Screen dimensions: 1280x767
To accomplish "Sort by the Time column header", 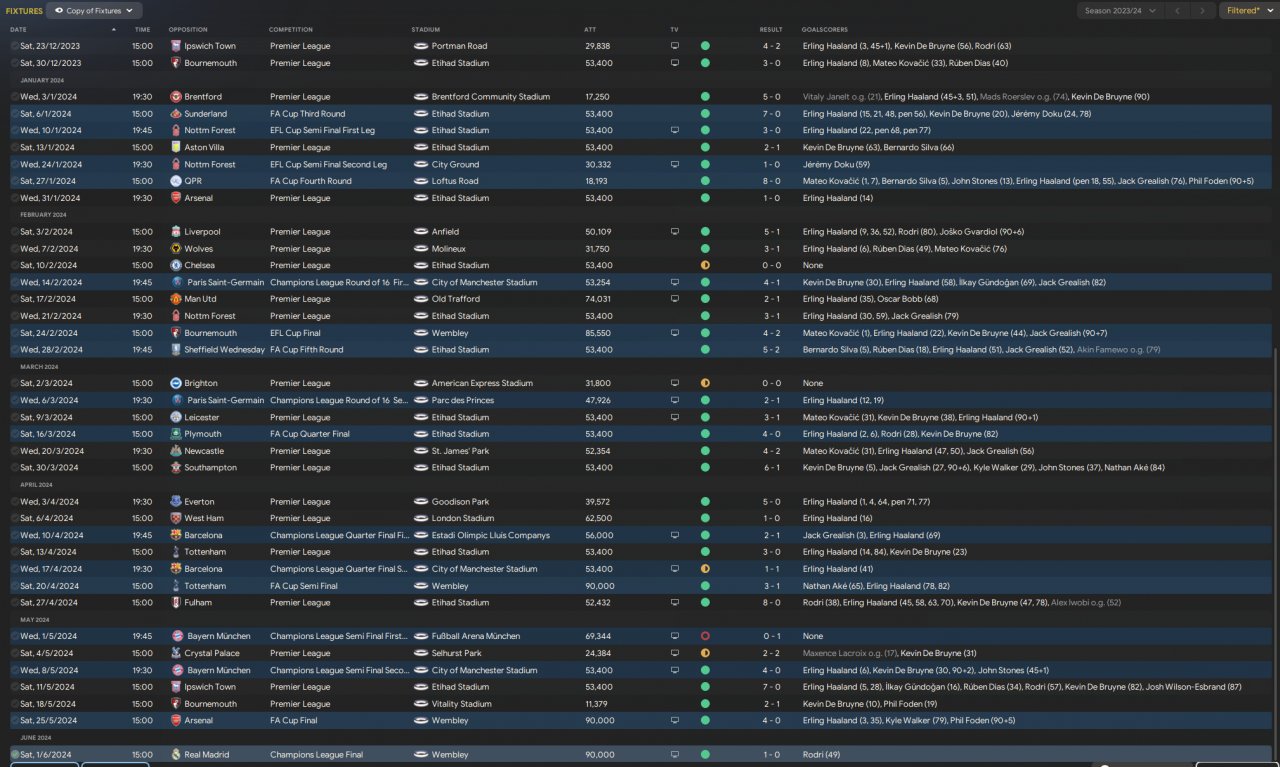I will click(x=142, y=30).
